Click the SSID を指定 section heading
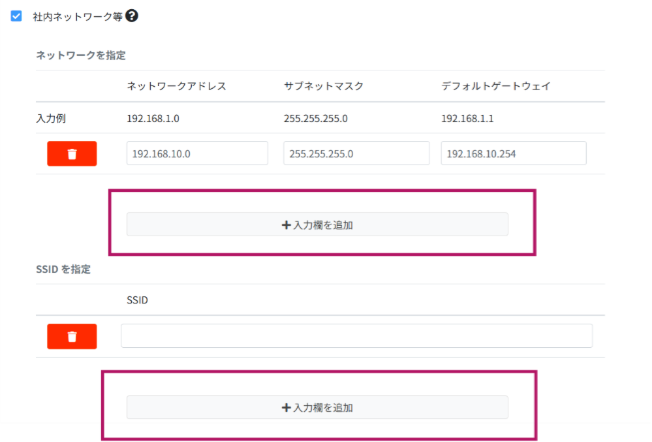 65,269
